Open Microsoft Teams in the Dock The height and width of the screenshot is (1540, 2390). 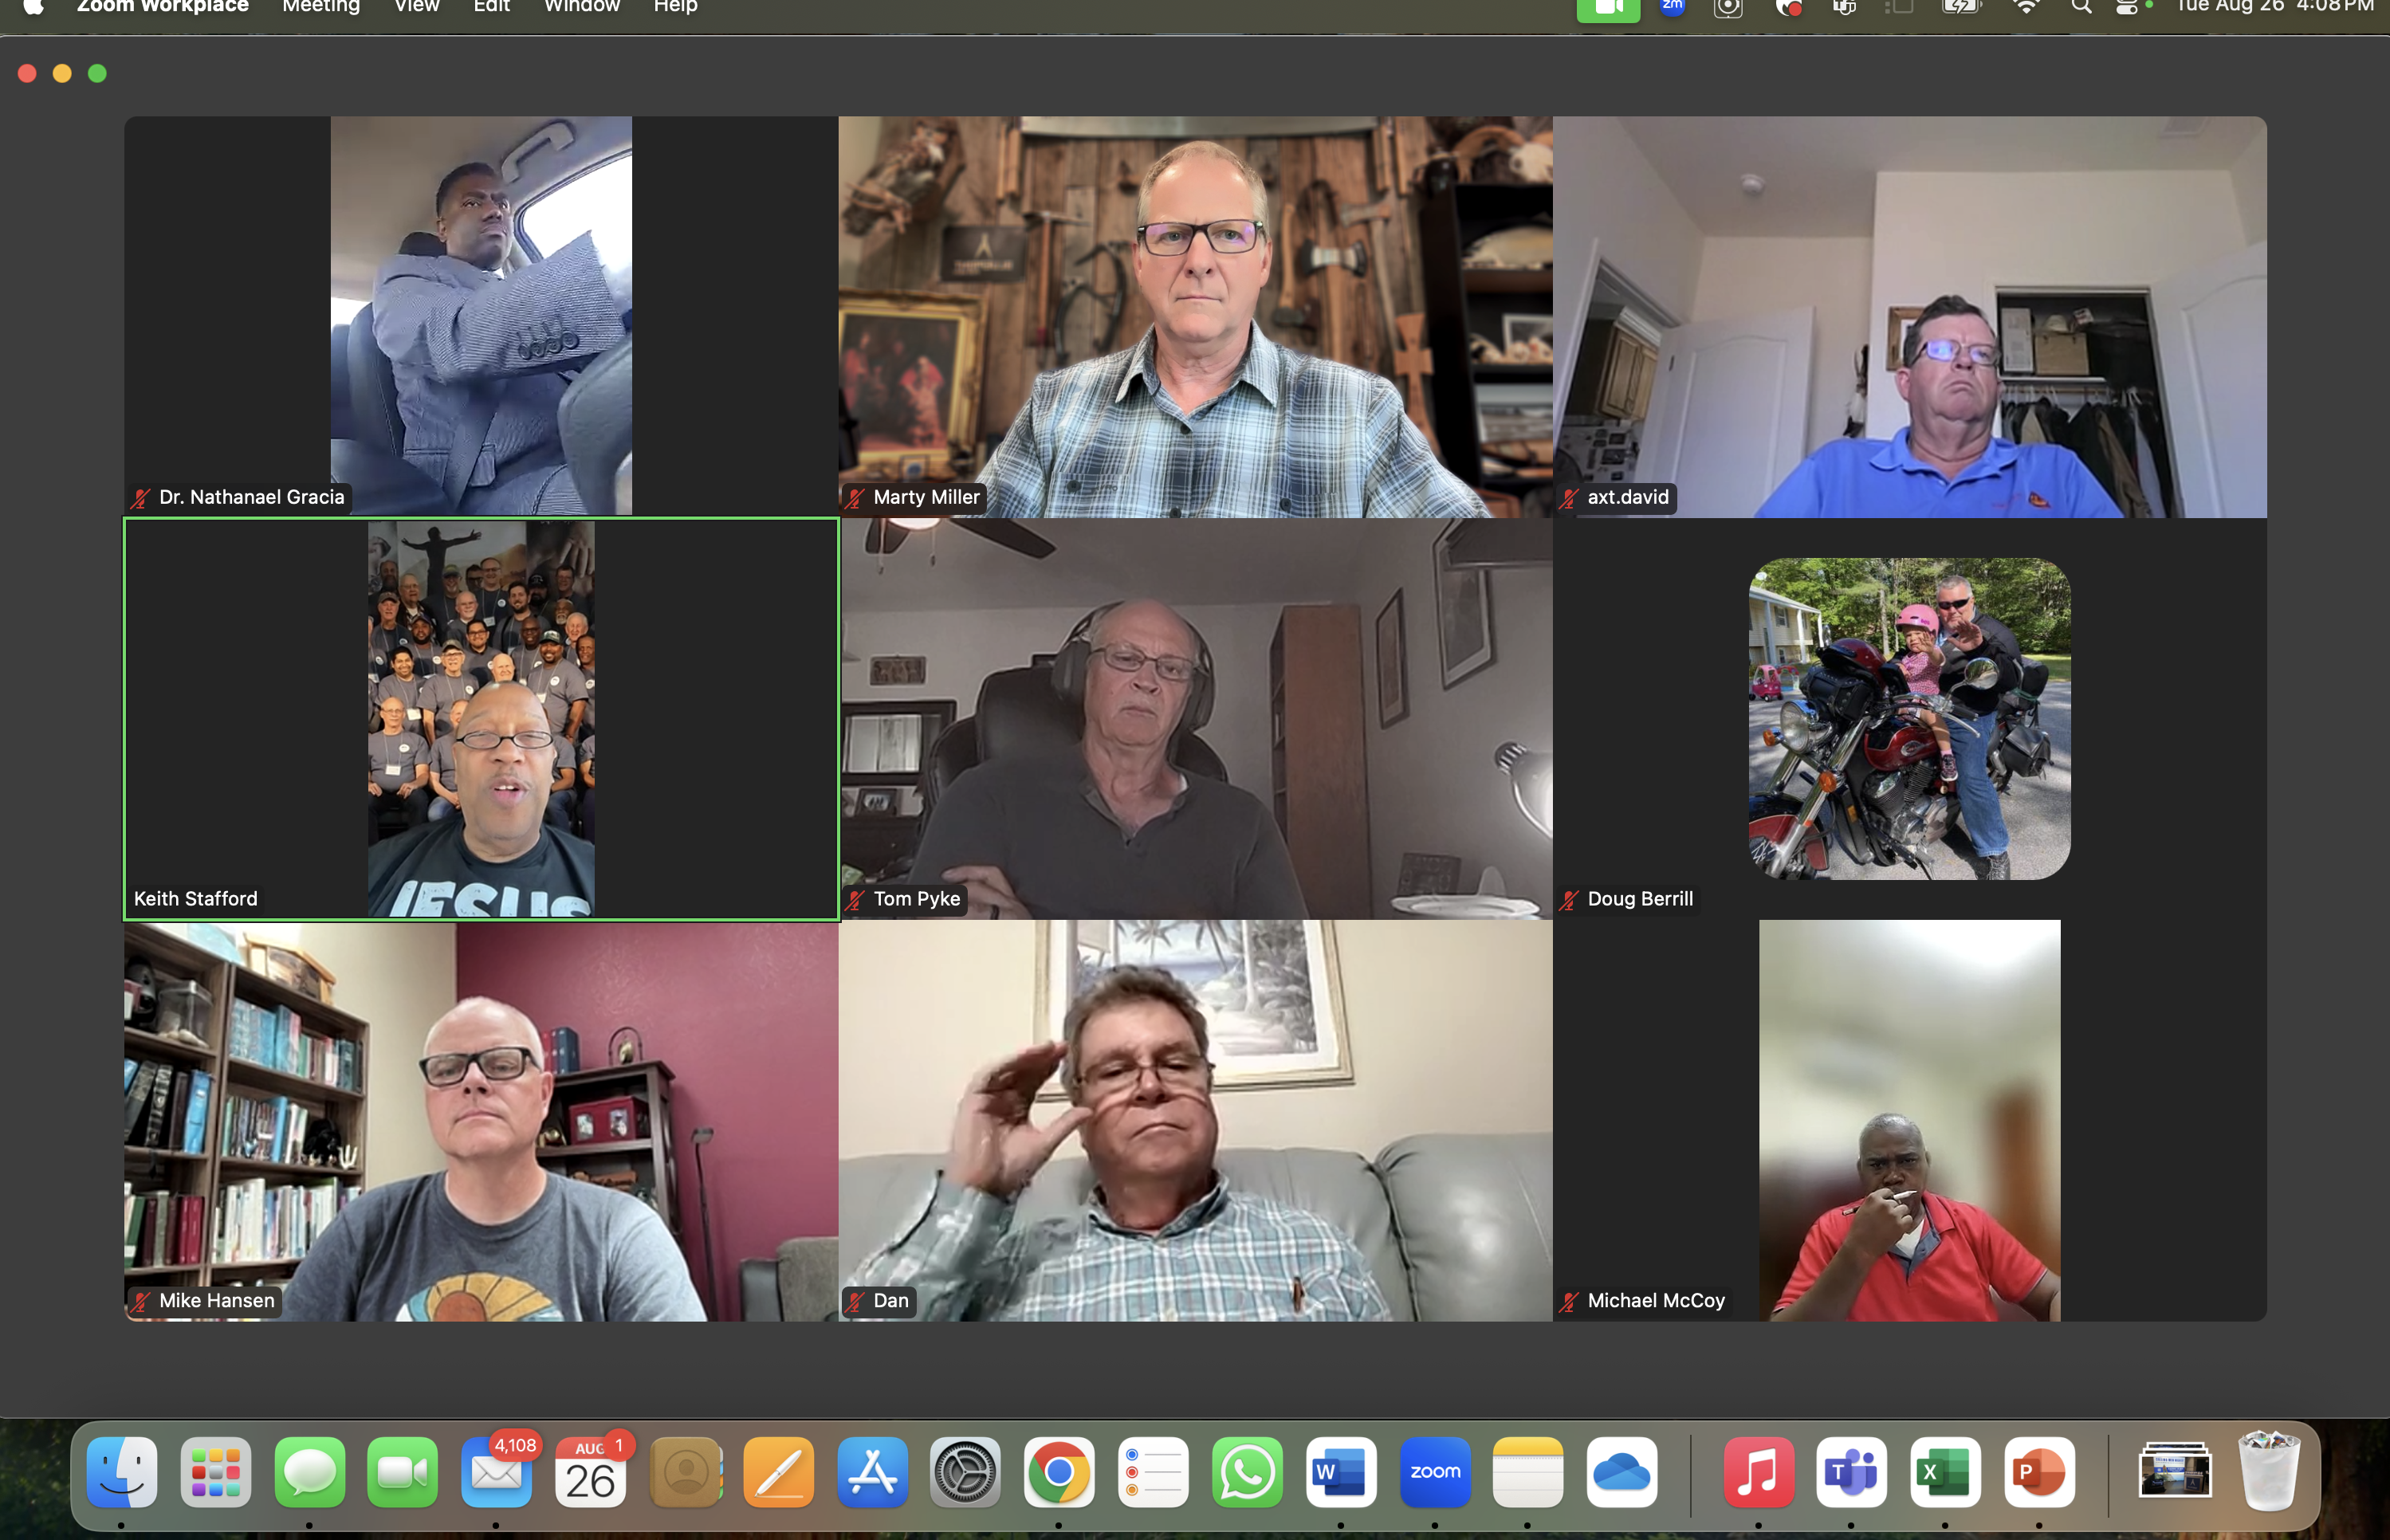point(1851,1472)
